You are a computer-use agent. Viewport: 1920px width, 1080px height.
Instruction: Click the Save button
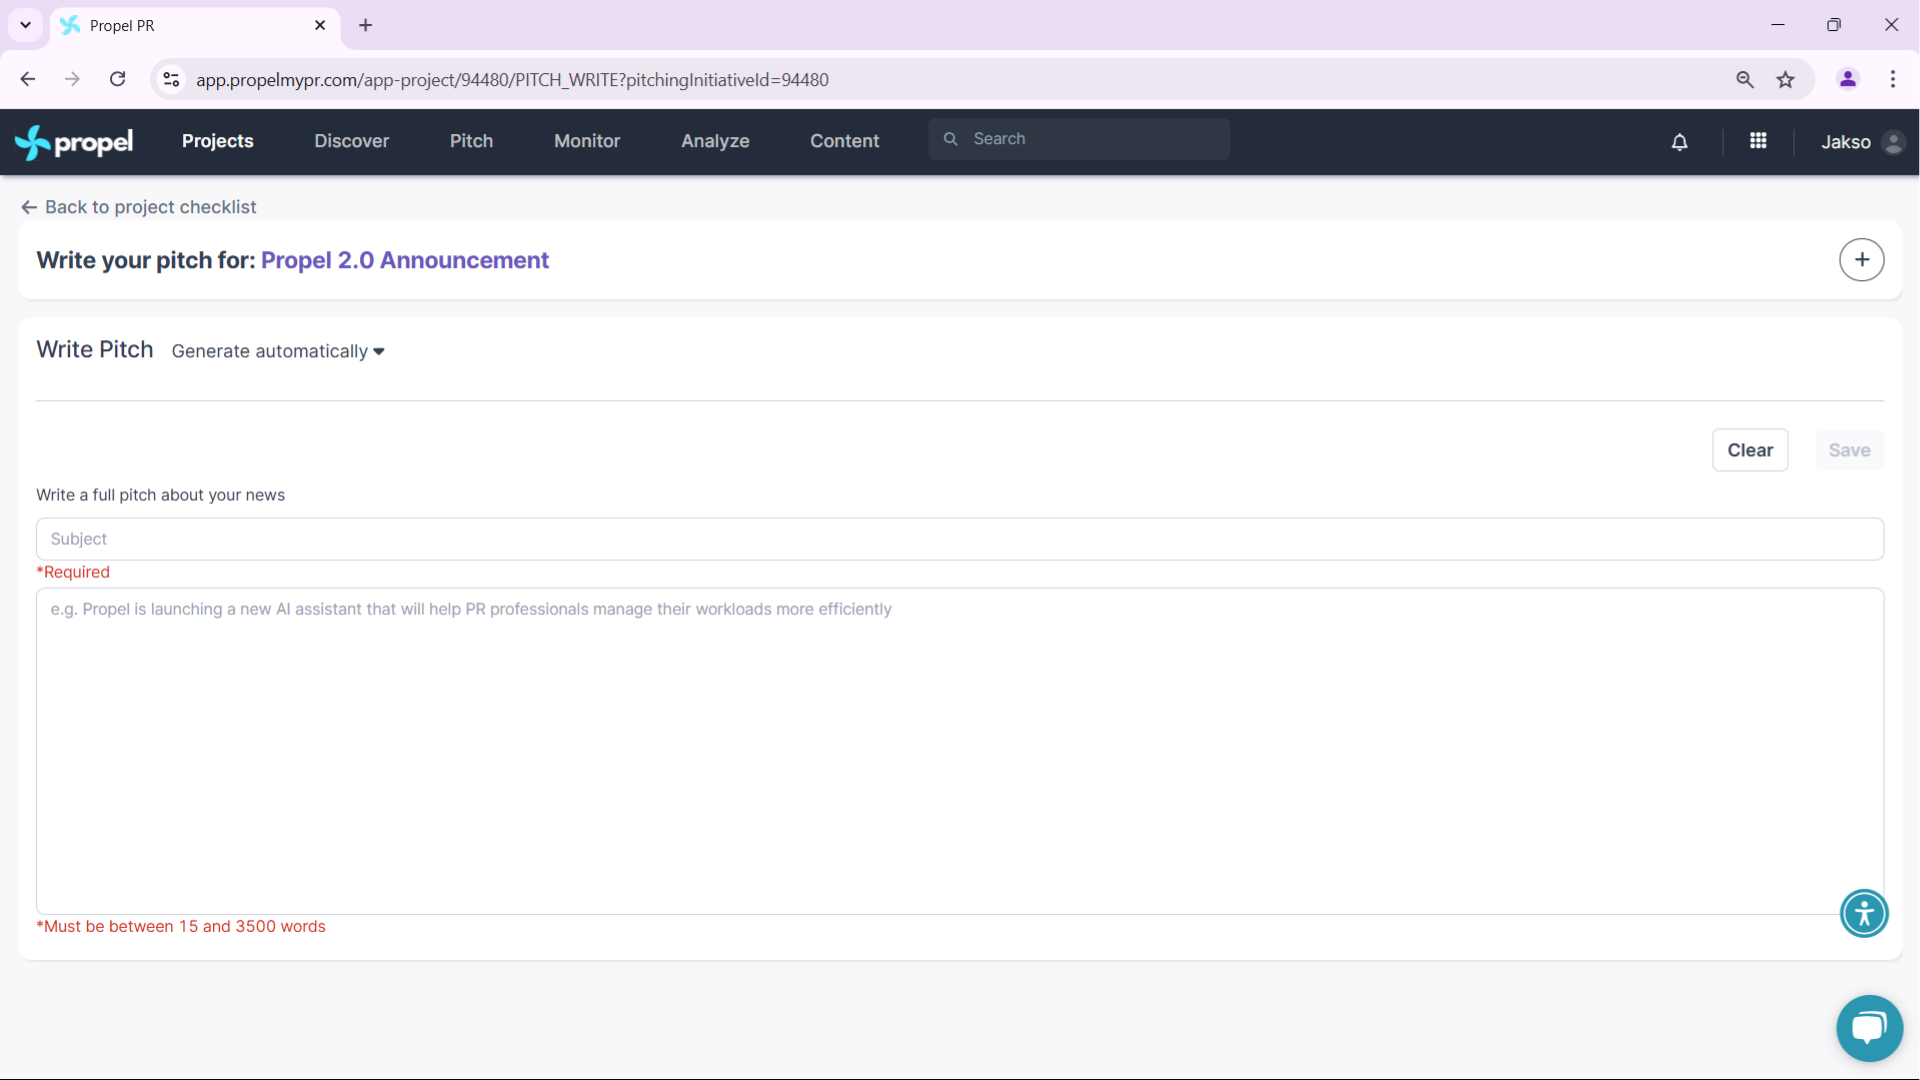tap(1849, 450)
